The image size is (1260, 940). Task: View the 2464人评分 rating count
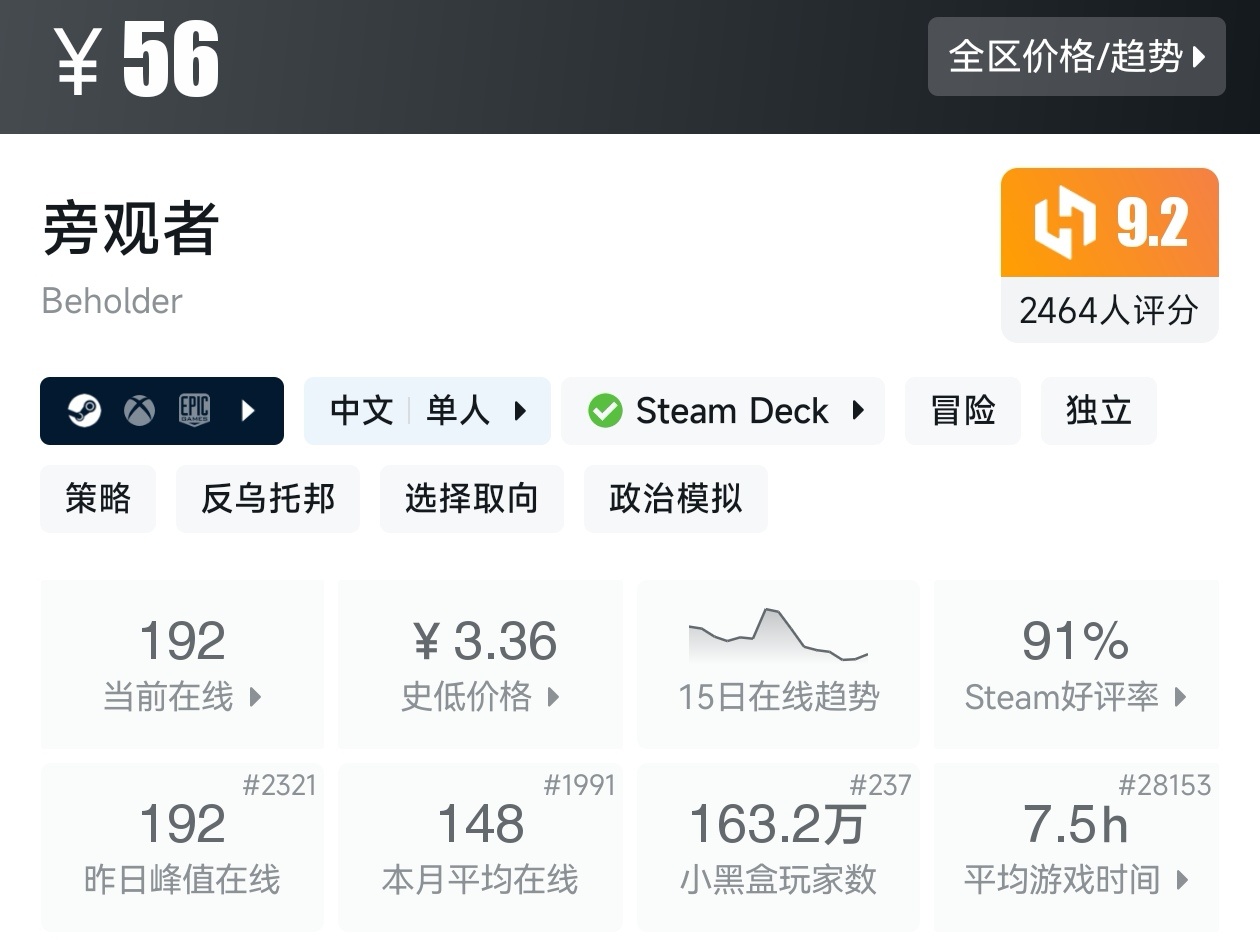[x=1110, y=310]
